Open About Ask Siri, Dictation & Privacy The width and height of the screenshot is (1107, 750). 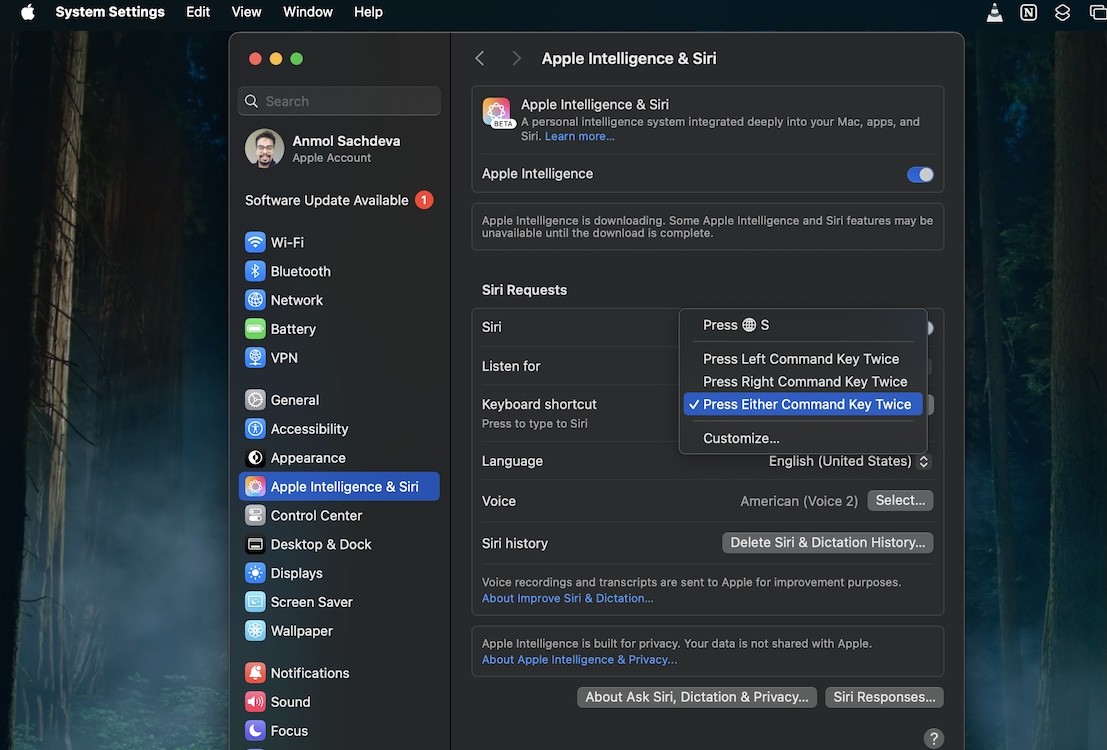click(697, 697)
